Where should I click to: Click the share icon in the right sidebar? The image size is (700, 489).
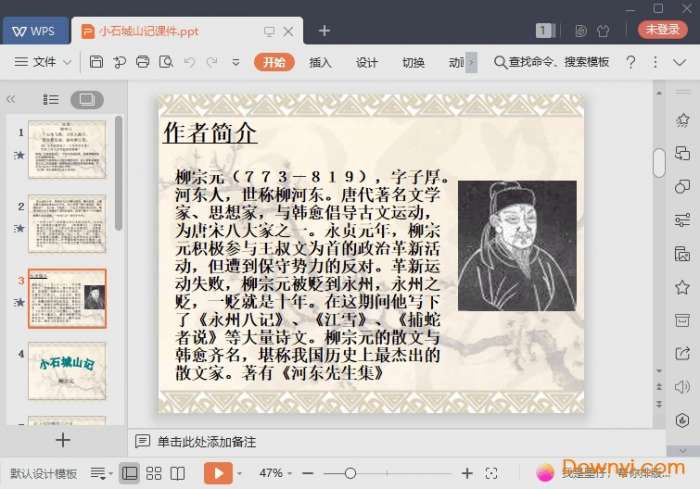tap(683, 353)
